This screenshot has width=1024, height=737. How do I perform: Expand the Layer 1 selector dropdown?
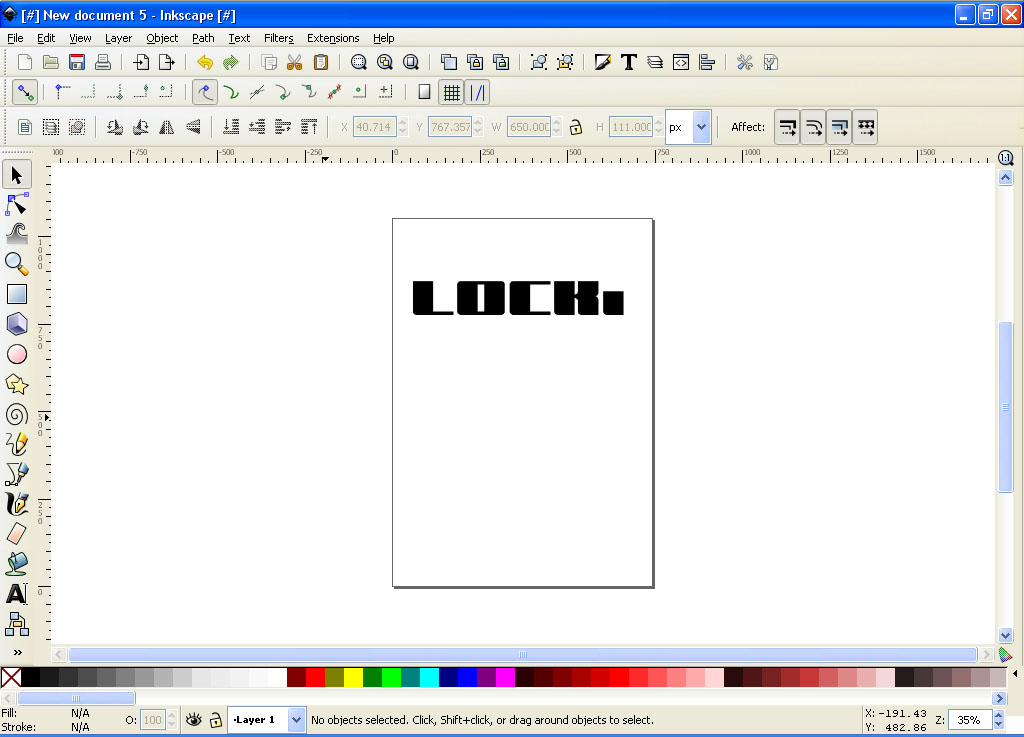[x=296, y=719]
